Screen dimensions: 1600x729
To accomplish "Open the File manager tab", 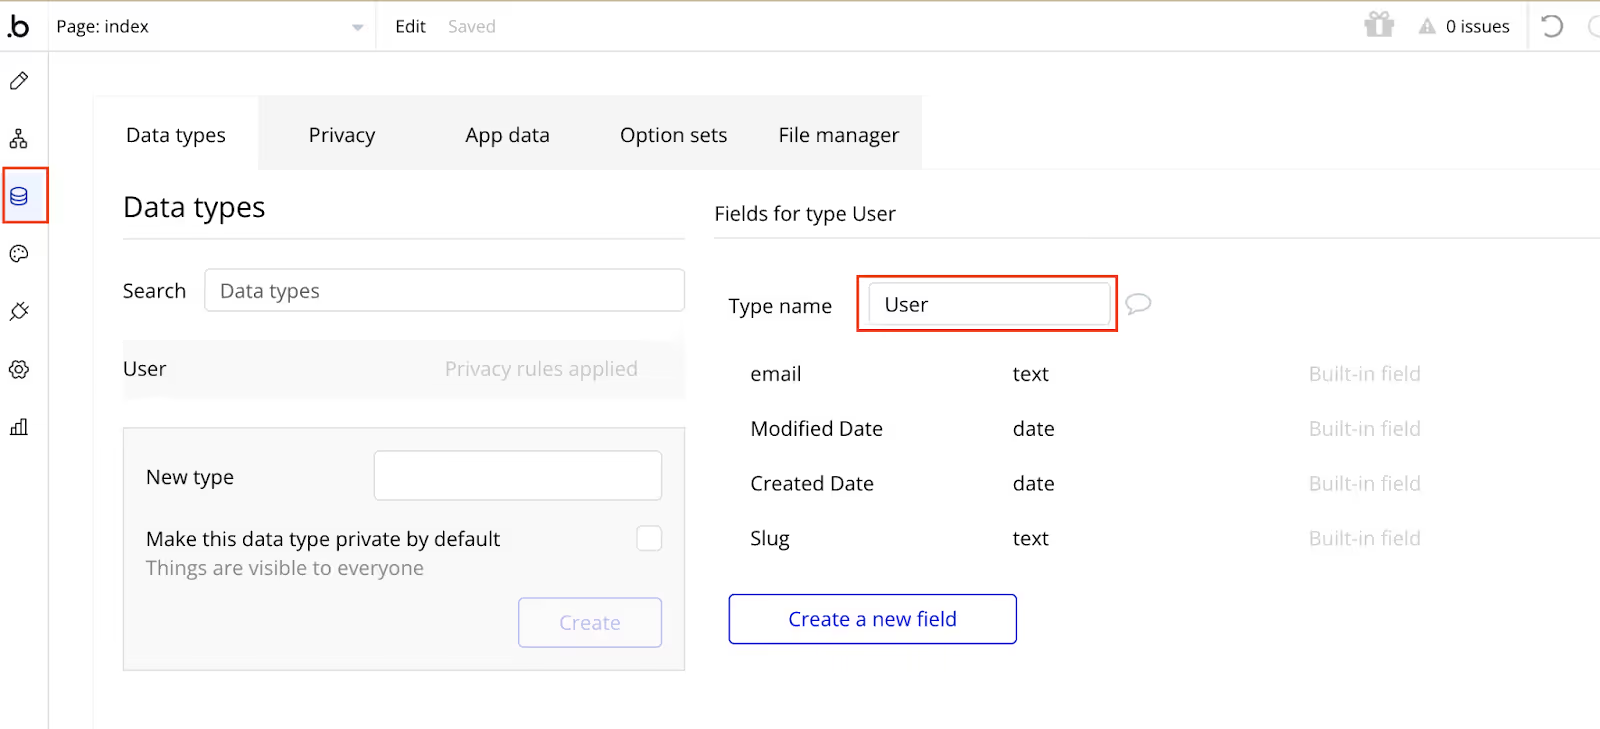I will (x=838, y=135).
